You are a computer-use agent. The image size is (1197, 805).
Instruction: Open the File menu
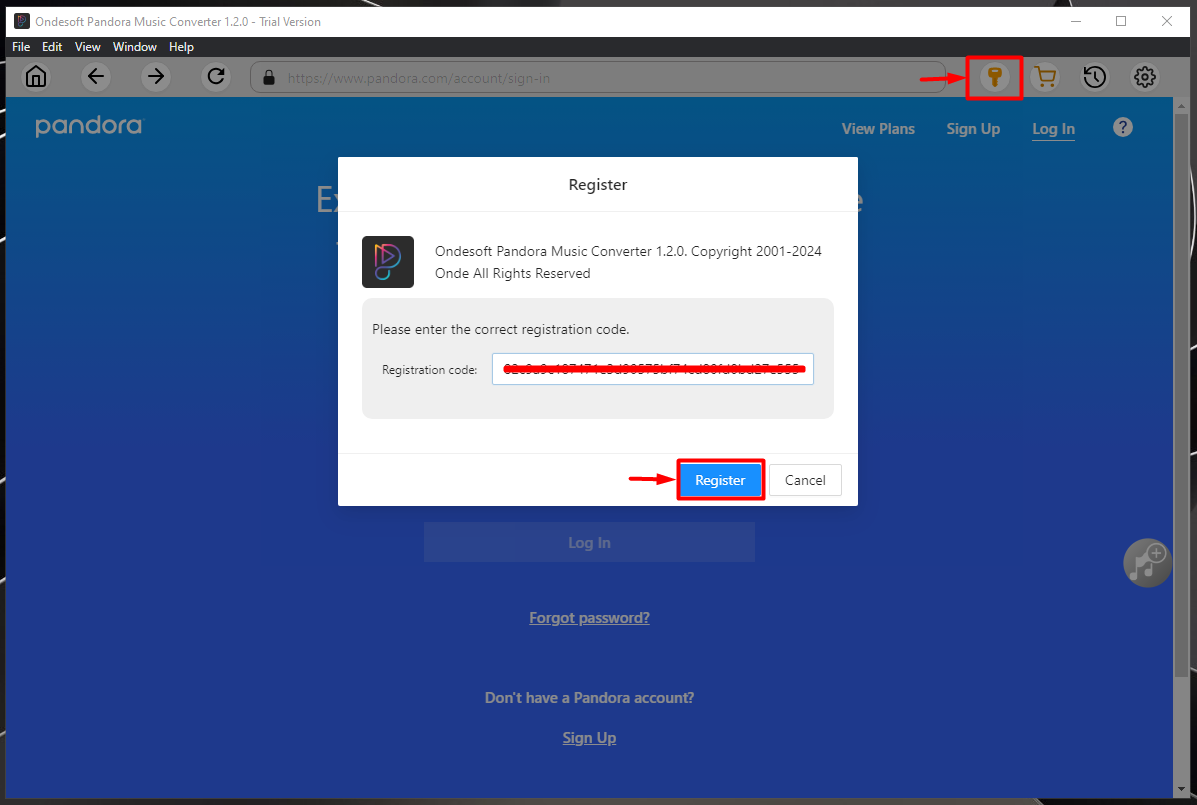(21, 47)
